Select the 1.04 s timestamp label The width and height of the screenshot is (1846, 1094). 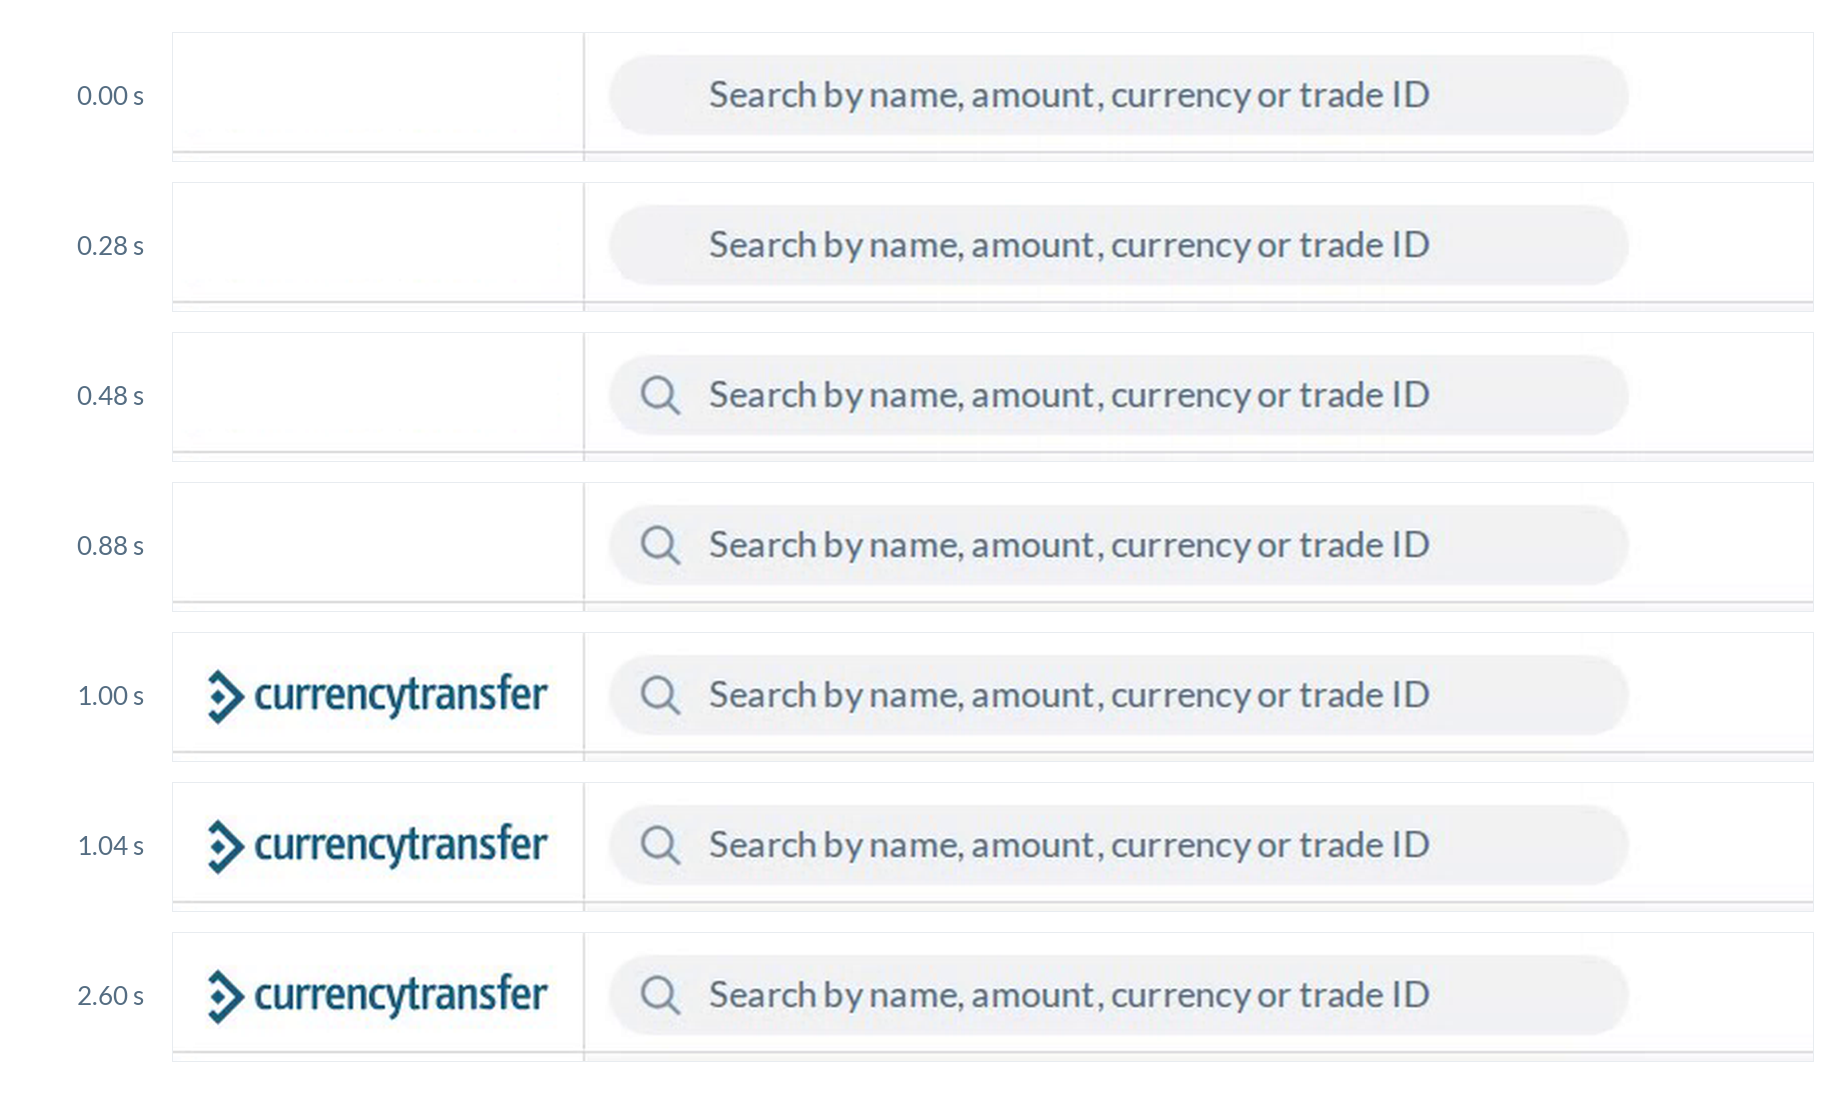110,846
